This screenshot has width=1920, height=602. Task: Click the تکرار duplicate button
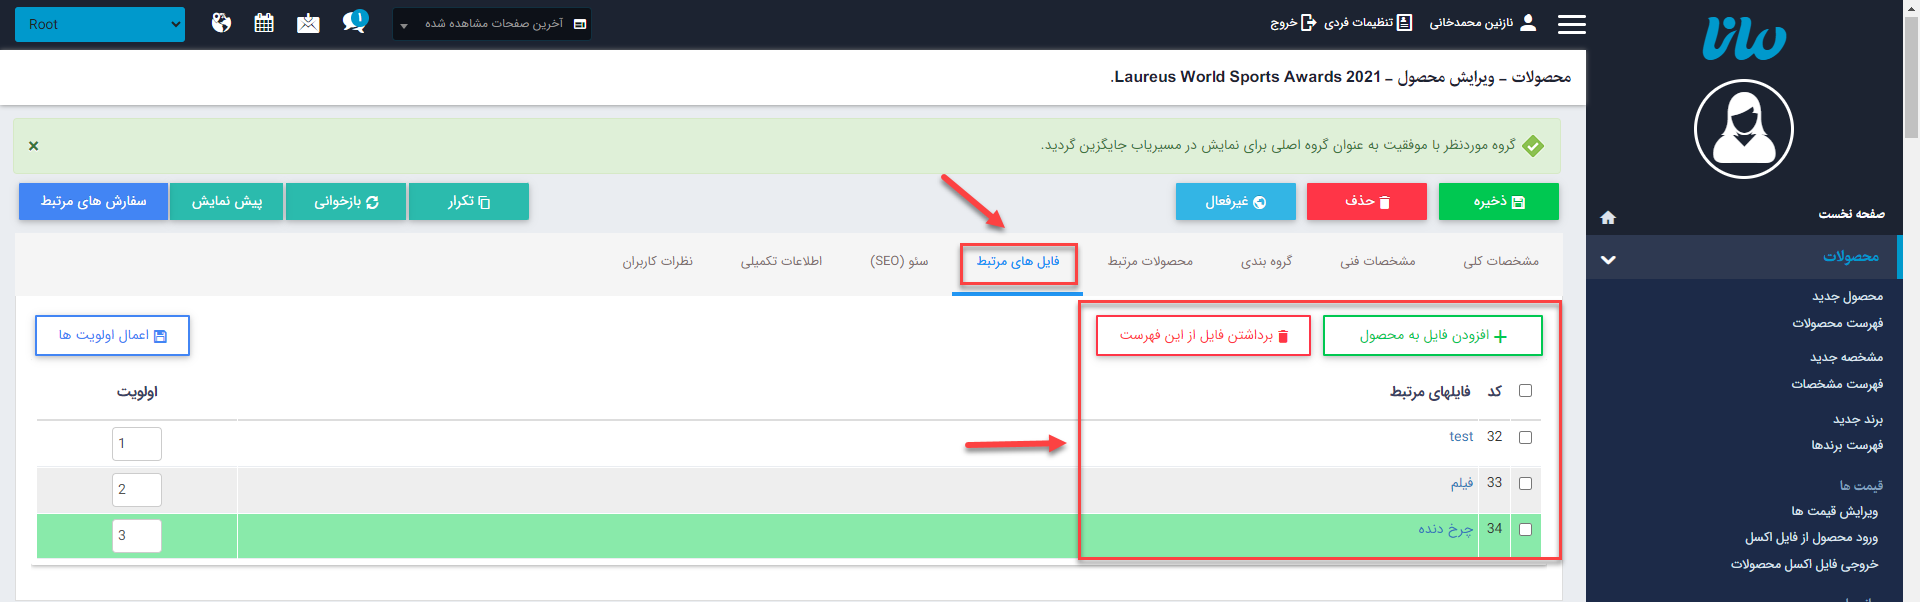469,201
